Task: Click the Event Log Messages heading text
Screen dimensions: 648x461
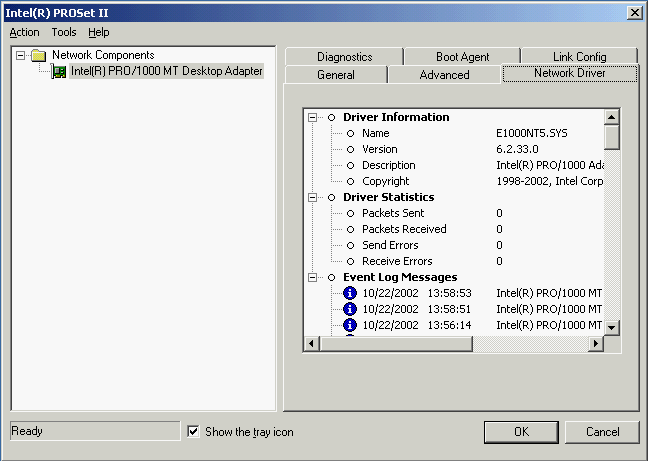Action: point(400,277)
